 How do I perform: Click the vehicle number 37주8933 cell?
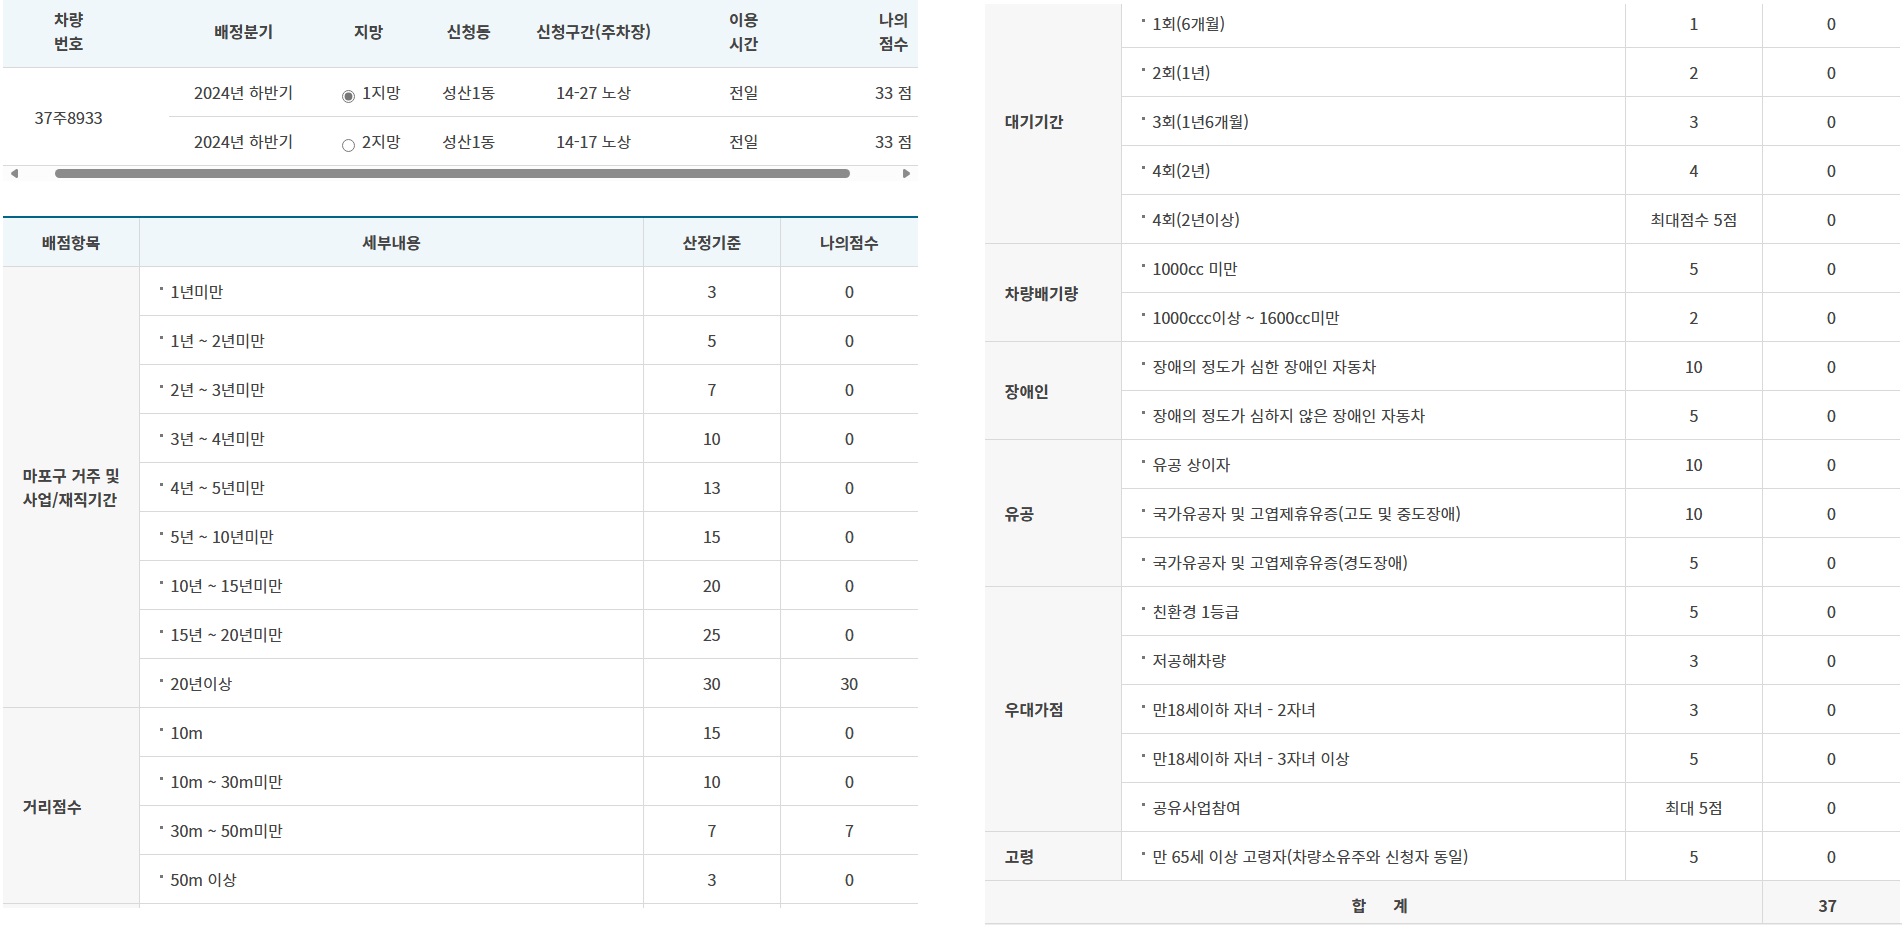click(69, 118)
